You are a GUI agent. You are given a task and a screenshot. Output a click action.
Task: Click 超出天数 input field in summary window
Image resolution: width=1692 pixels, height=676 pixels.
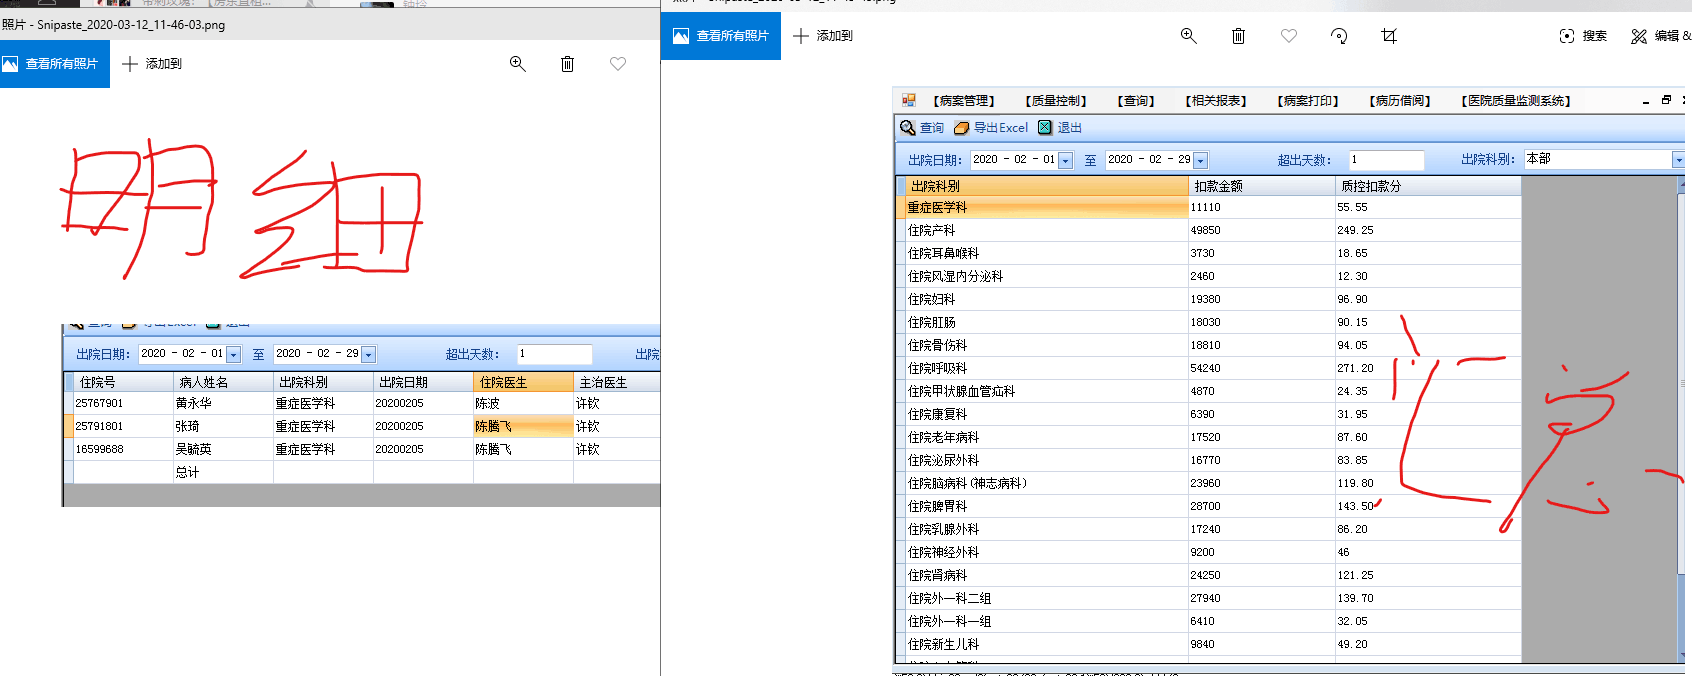pos(1386,160)
